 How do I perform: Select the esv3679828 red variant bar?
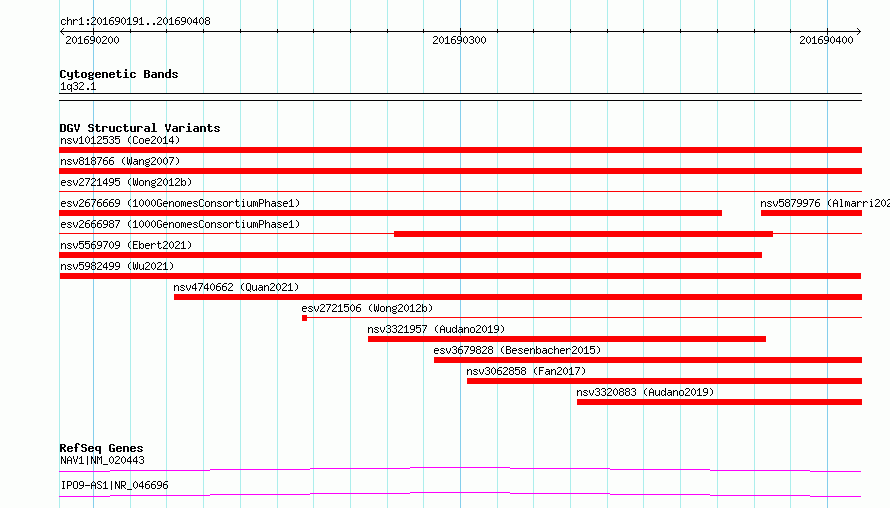pos(648,360)
